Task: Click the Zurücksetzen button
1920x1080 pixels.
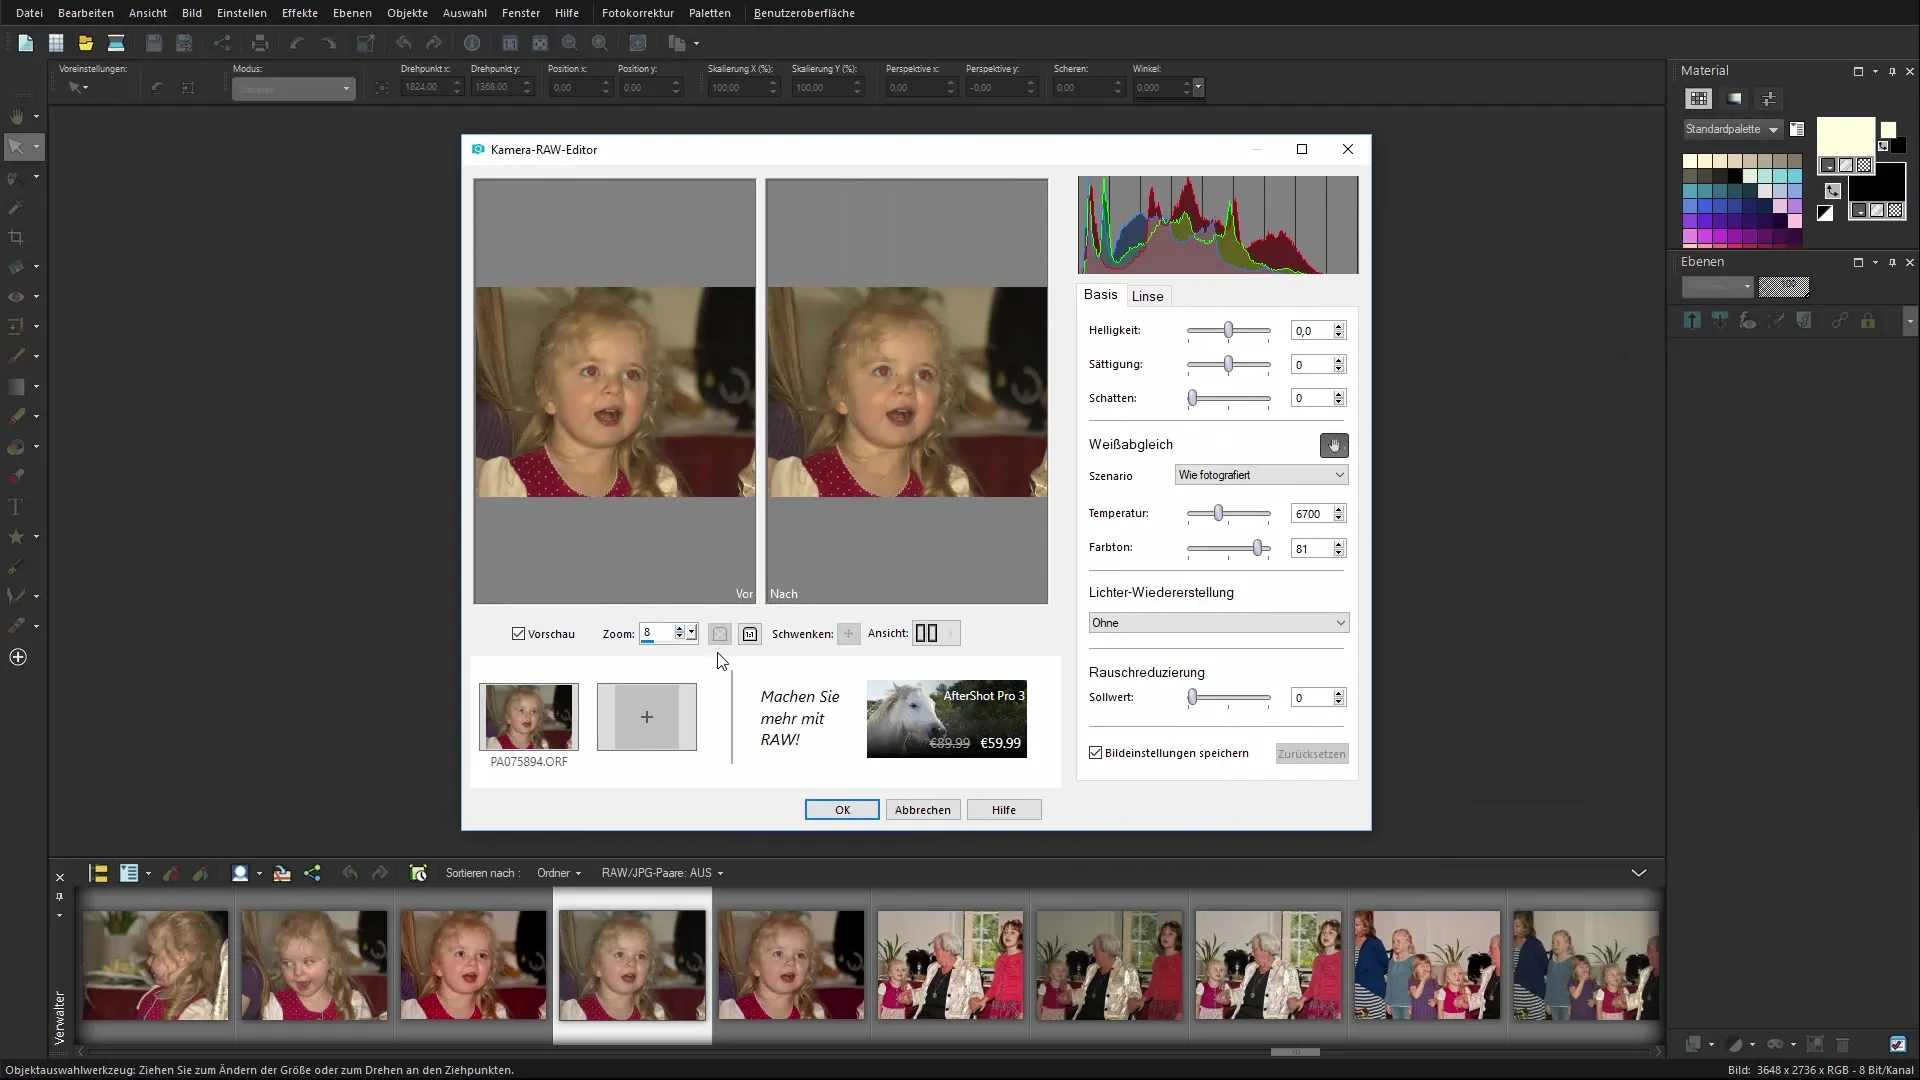Action: click(x=1312, y=754)
